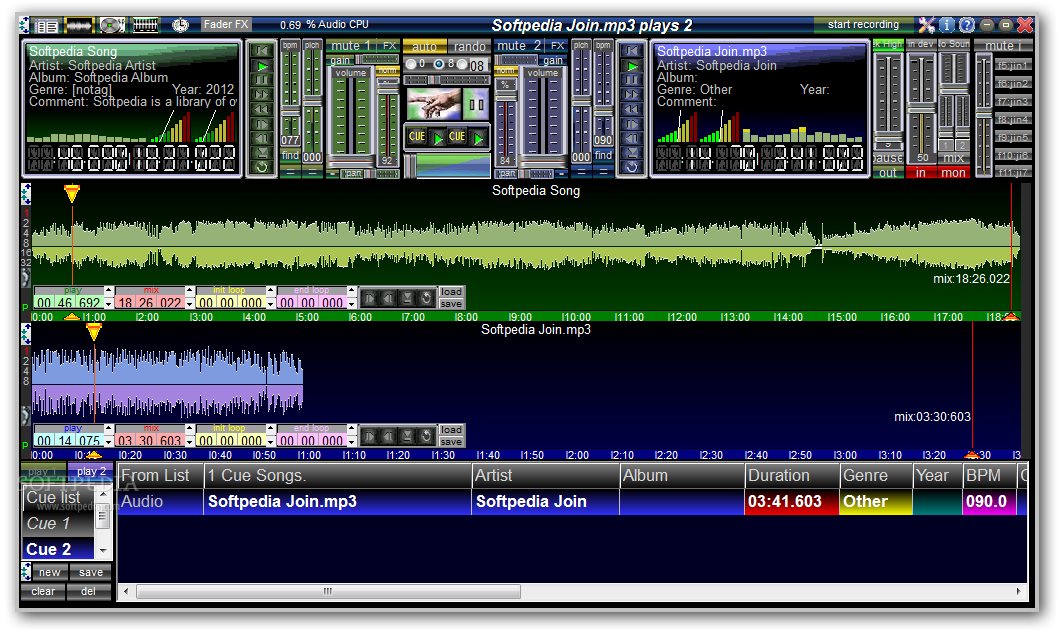Clear the cue list
Viewport: 1059px width, 632px height.
pyautogui.click(x=43, y=591)
